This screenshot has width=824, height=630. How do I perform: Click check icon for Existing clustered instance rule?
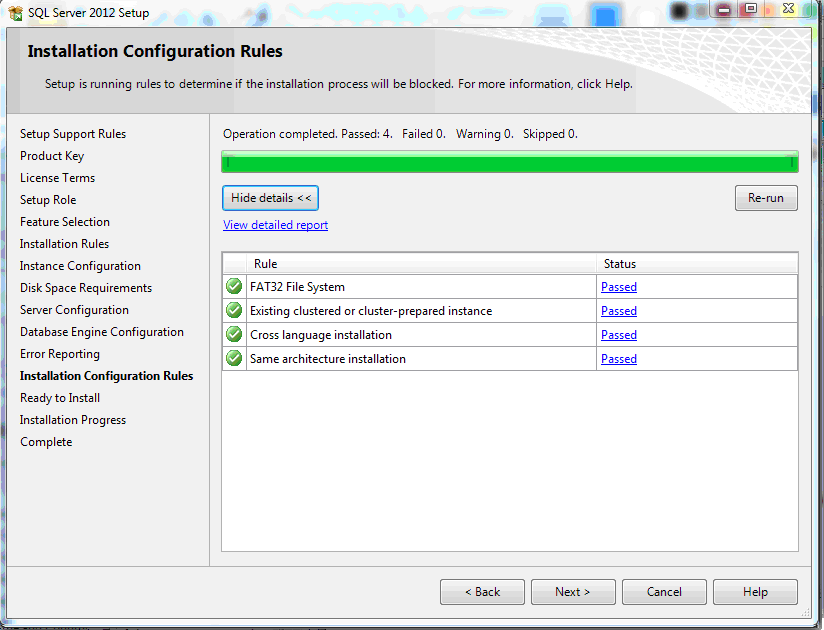click(x=234, y=311)
